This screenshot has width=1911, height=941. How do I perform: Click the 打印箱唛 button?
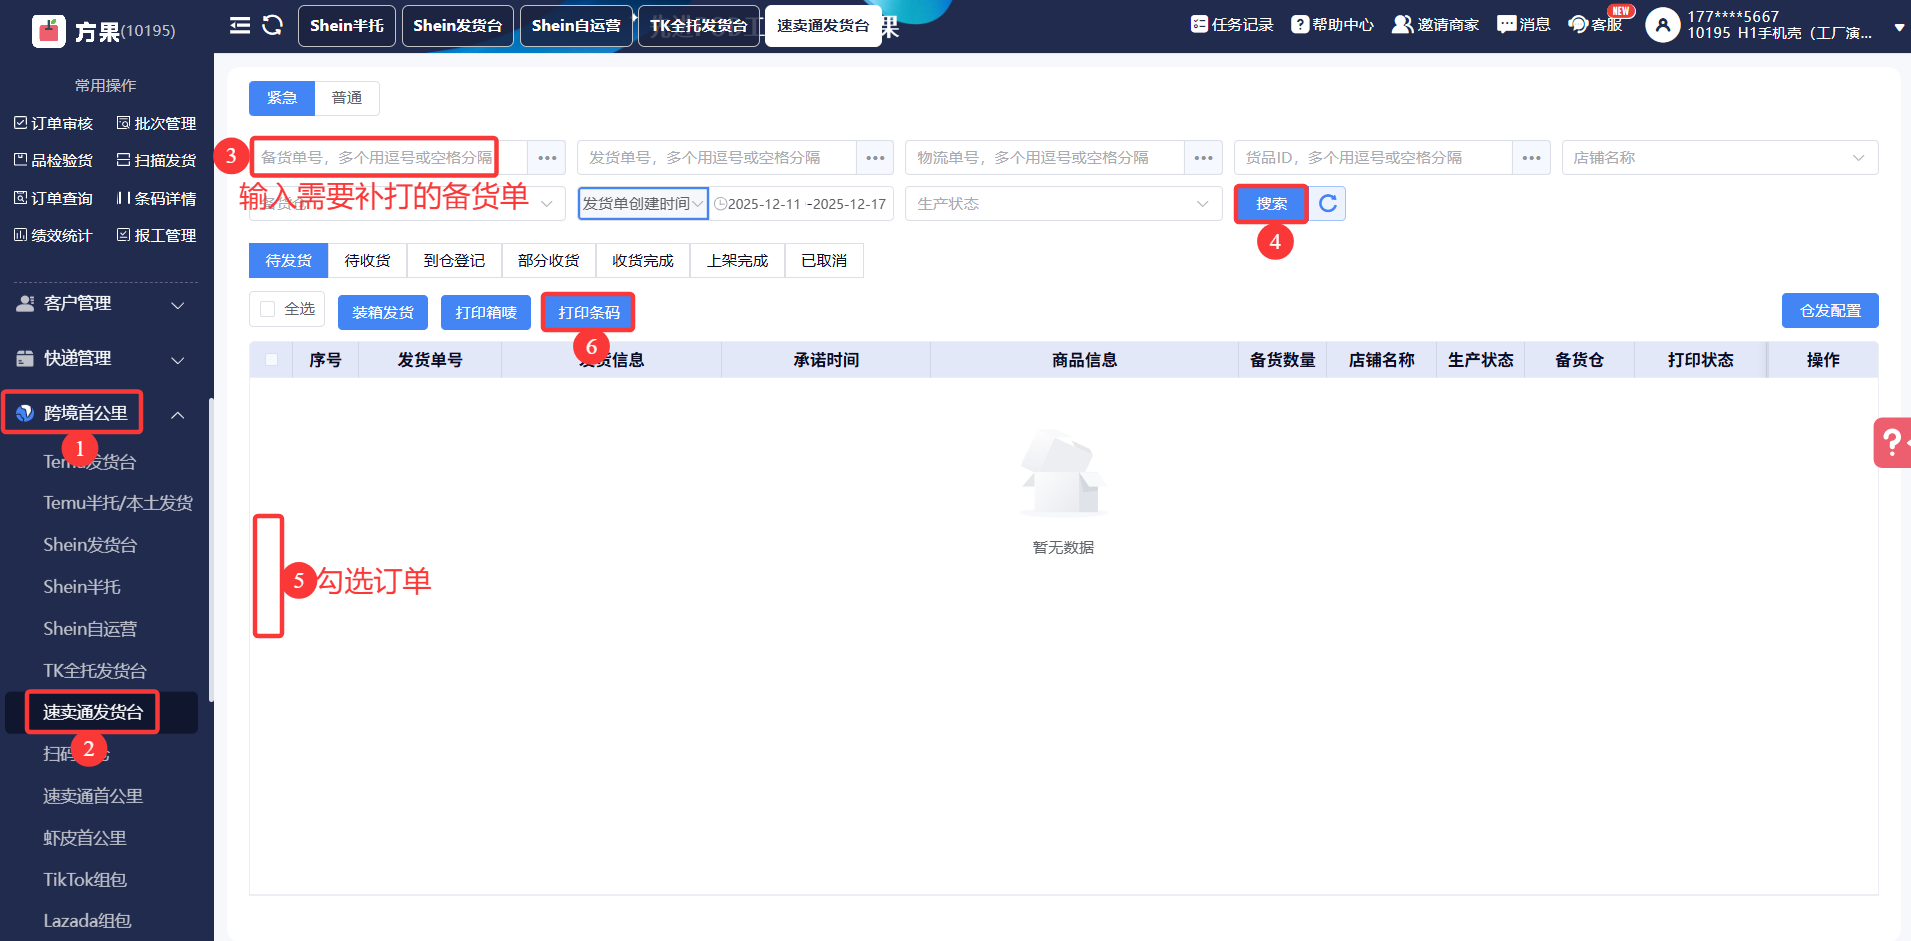[x=486, y=313]
